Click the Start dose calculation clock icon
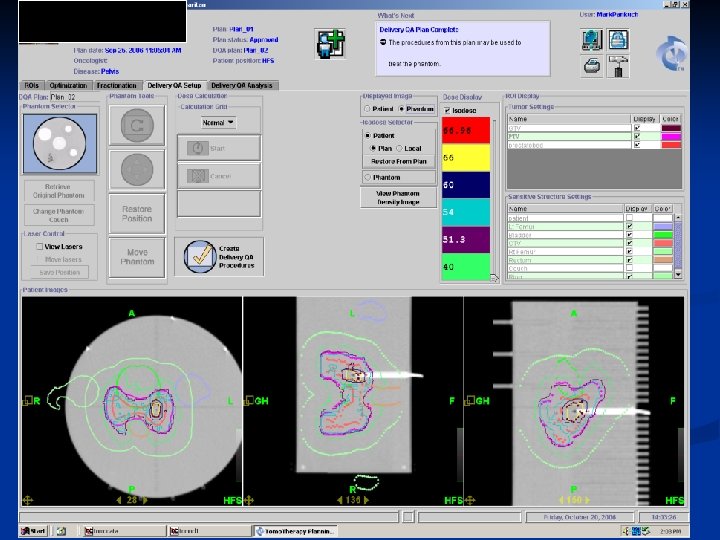This screenshot has height=540, width=720. 198,148
